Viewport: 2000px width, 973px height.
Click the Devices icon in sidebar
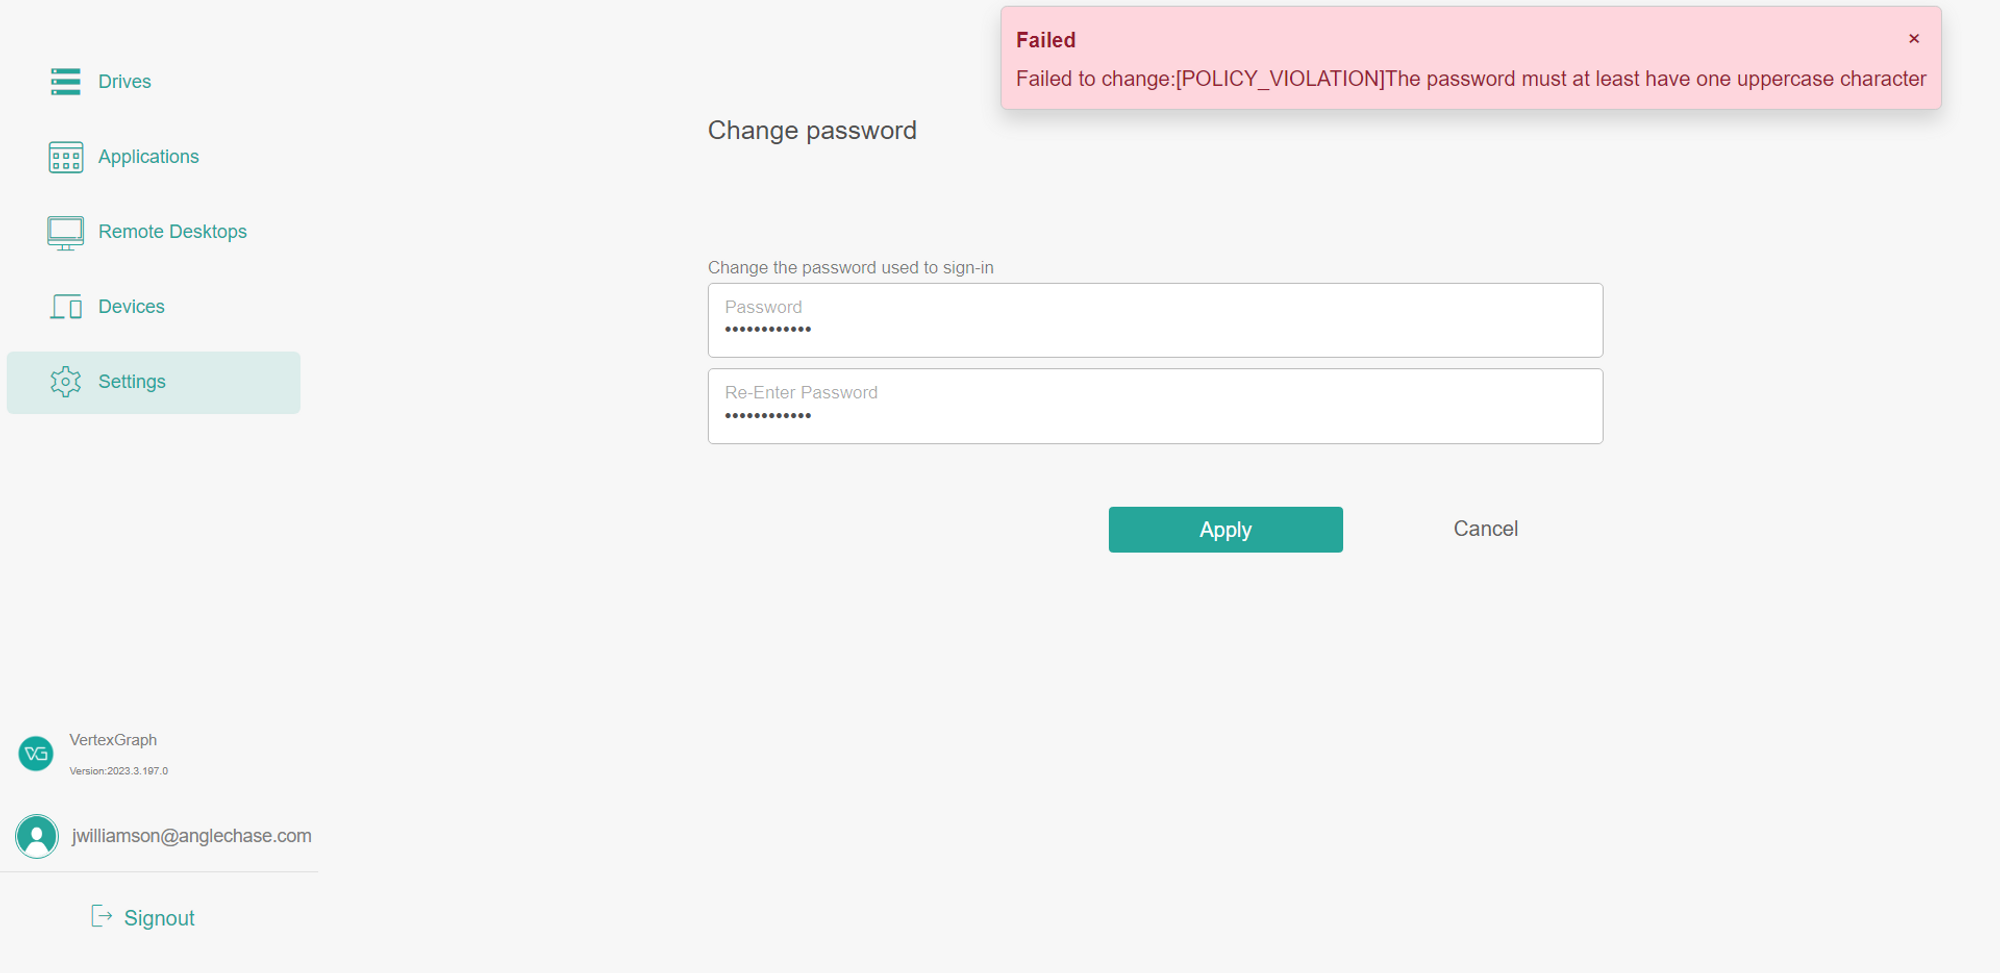tap(66, 306)
